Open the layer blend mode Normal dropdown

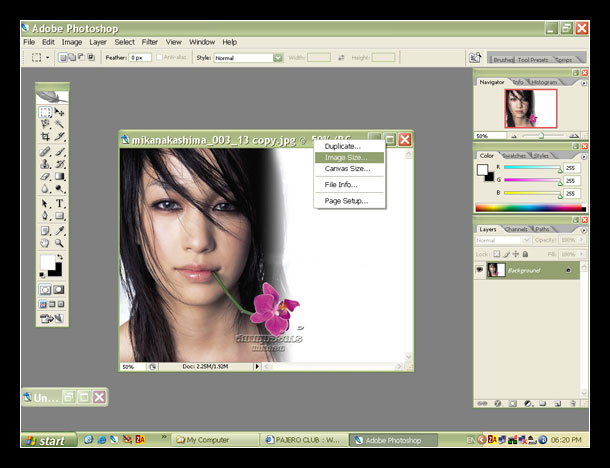tap(500, 241)
